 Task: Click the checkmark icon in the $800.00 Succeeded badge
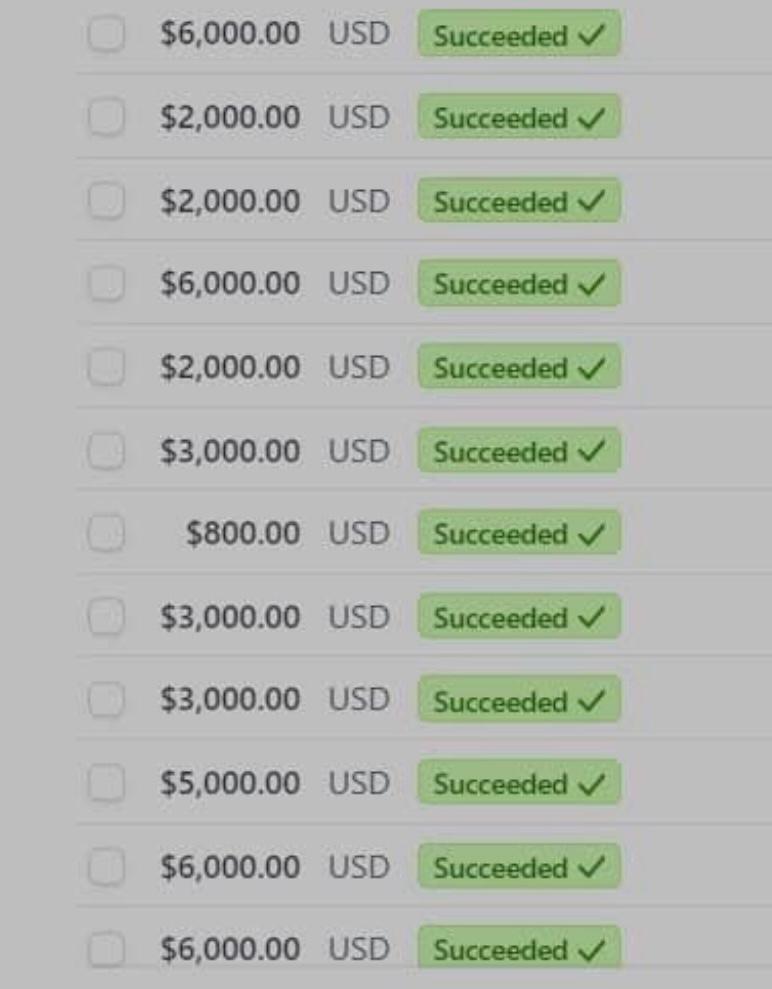pos(591,534)
